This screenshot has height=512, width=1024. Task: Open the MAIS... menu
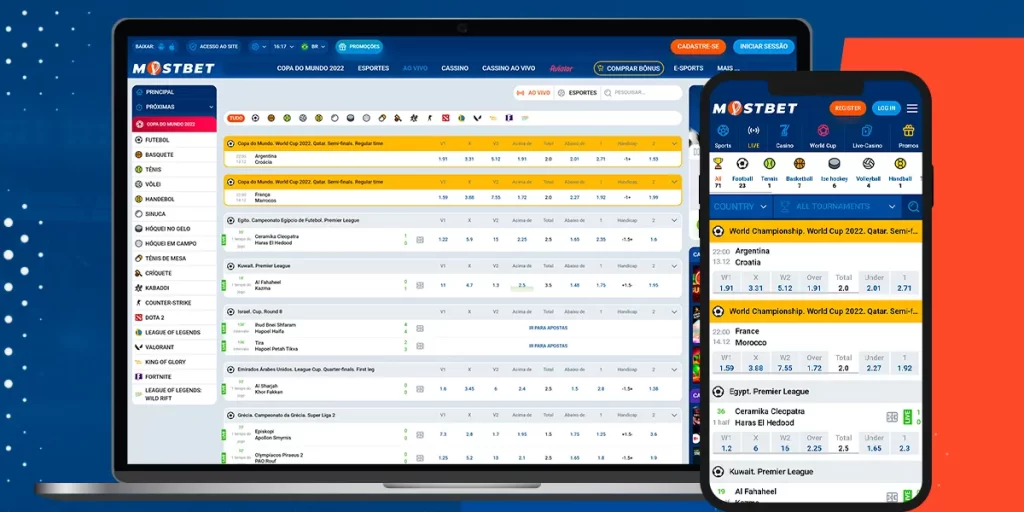728,68
